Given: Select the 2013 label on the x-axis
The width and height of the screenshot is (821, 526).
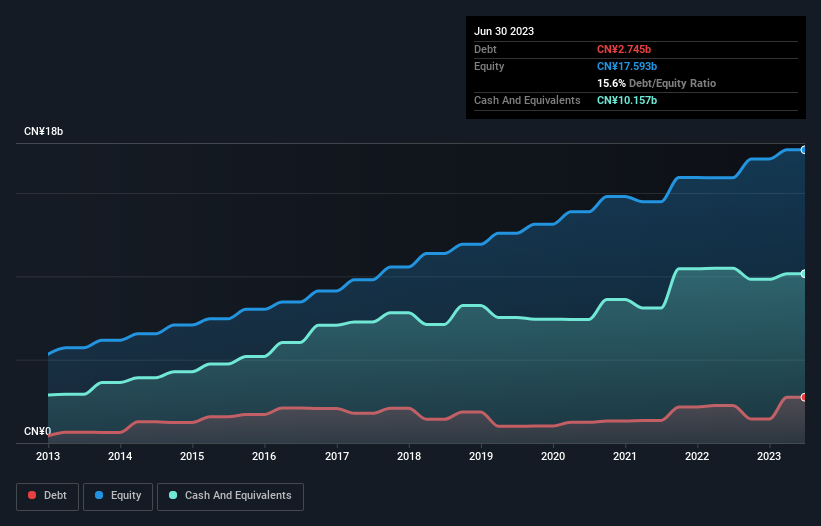Looking at the screenshot, I should tap(48, 456).
